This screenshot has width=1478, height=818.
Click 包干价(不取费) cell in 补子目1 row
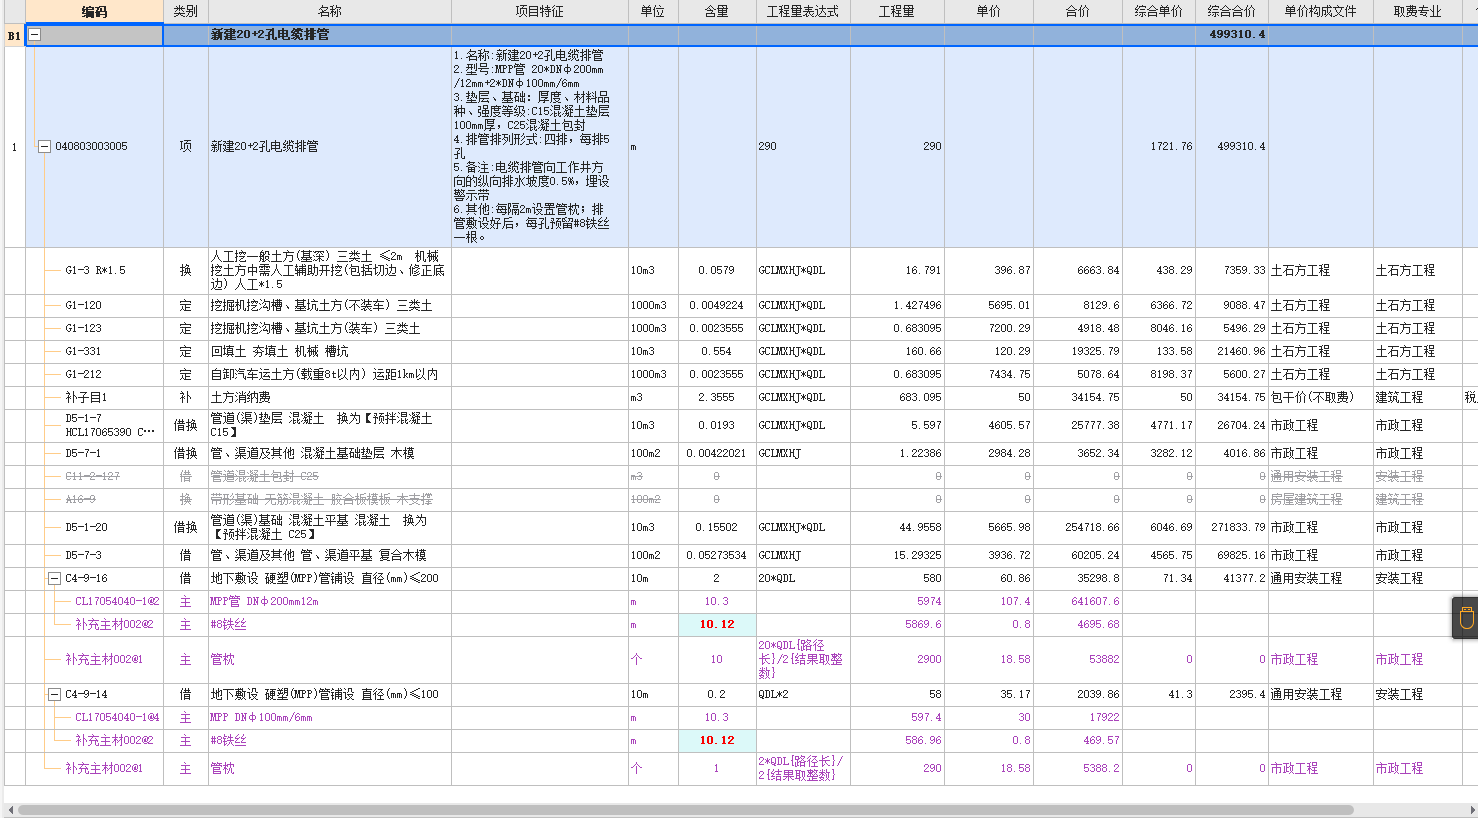point(1321,397)
